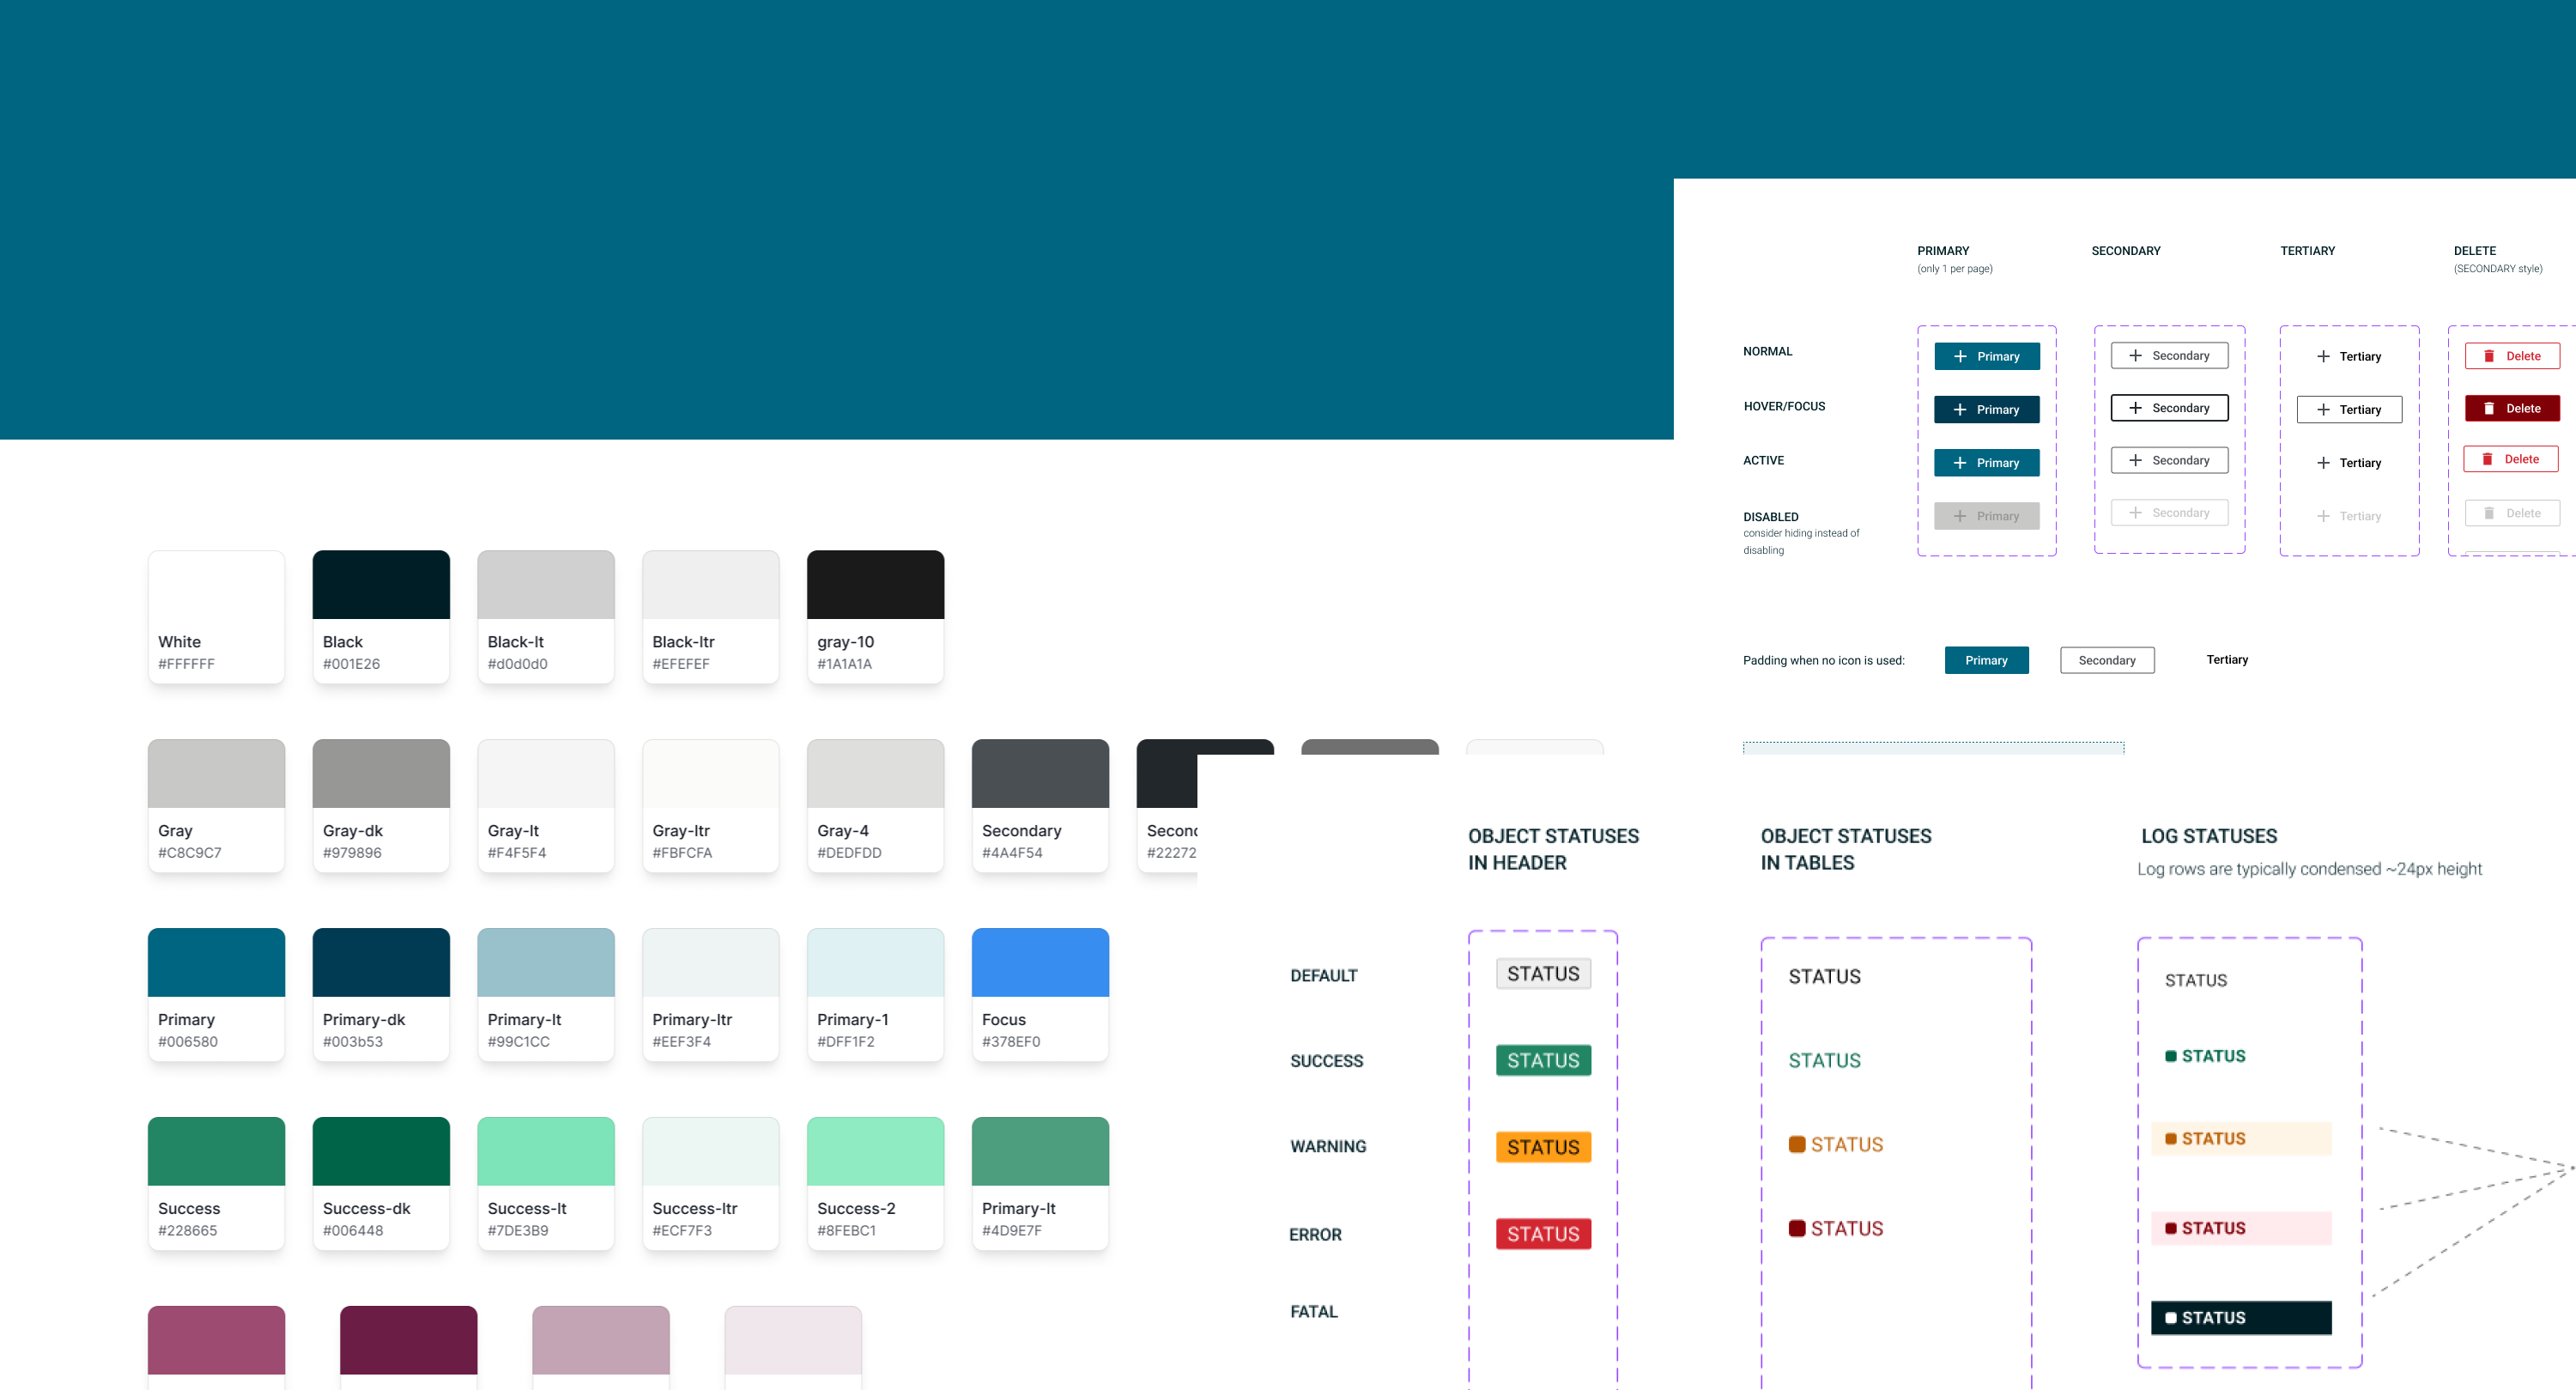The image size is (2576, 1390).
Task: Click the active state Delete button
Action: [2511, 460]
